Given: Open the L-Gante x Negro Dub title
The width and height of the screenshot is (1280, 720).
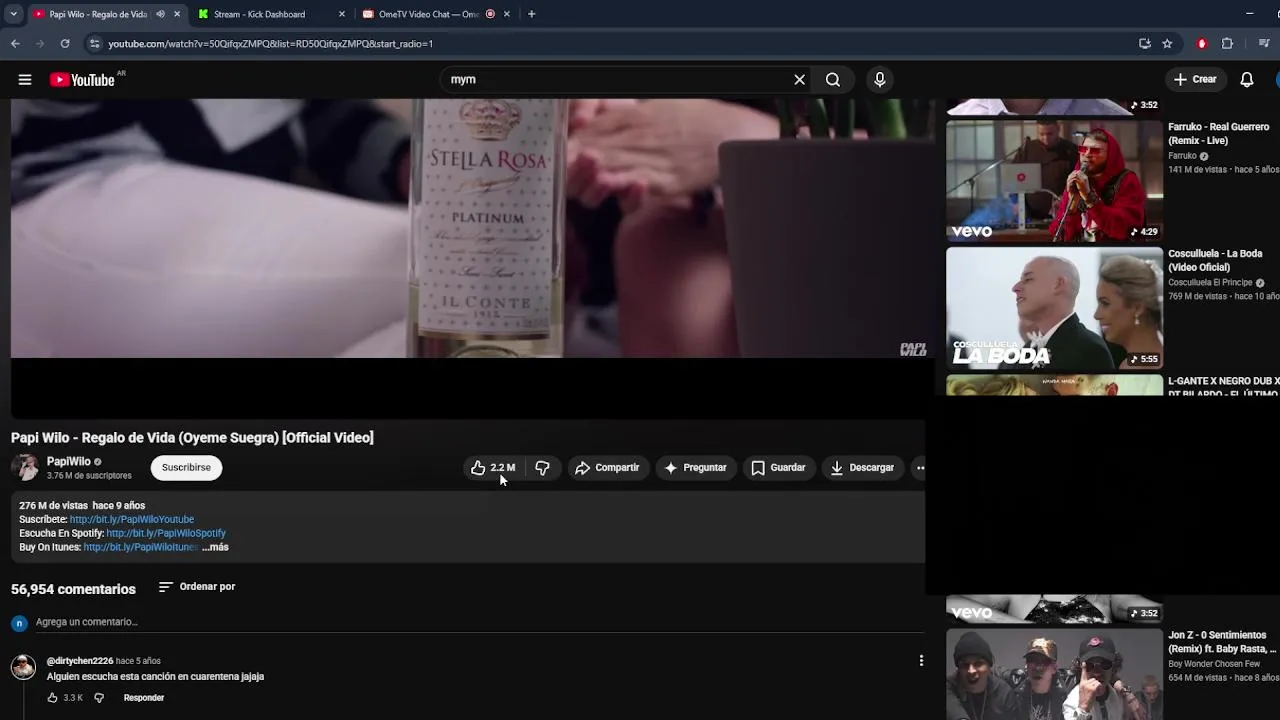Looking at the screenshot, I should click(x=1224, y=387).
